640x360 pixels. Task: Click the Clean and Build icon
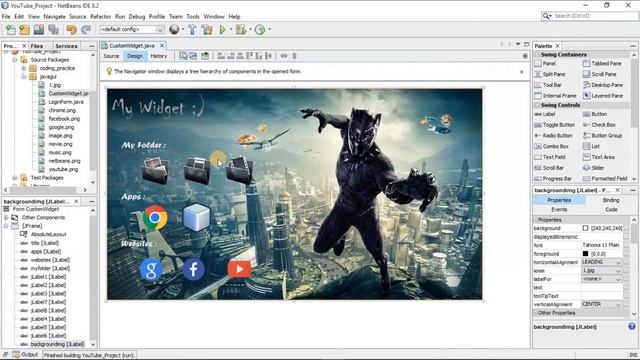click(x=207, y=29)
